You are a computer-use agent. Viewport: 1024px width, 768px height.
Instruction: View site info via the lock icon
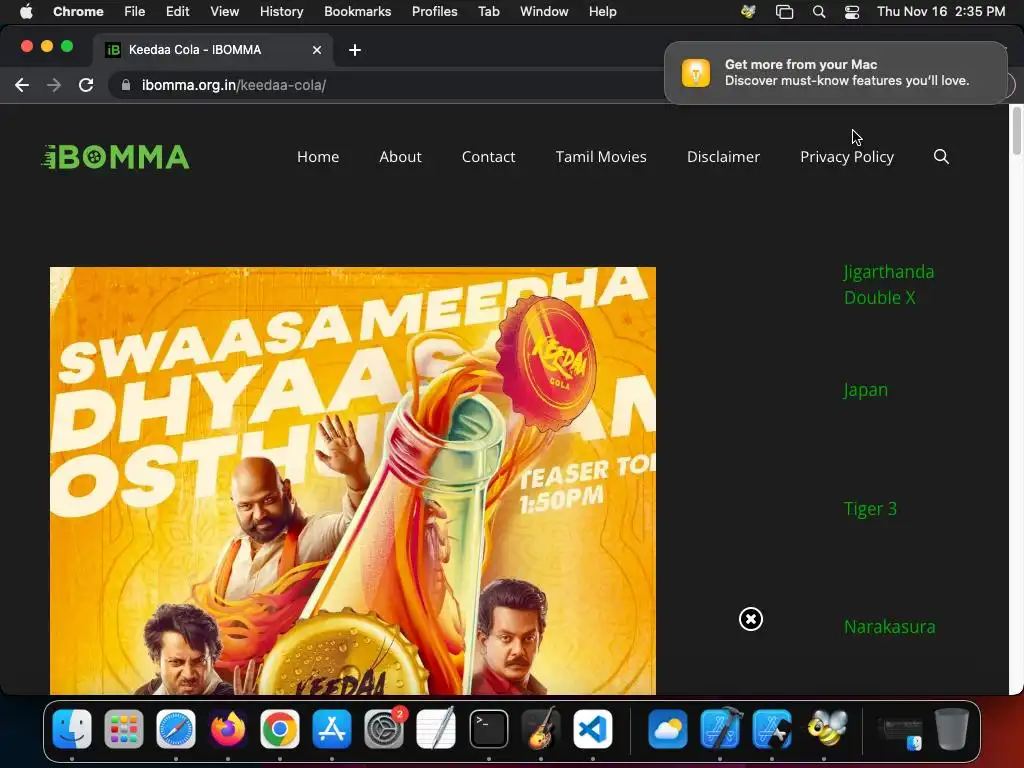coord(126,85)
